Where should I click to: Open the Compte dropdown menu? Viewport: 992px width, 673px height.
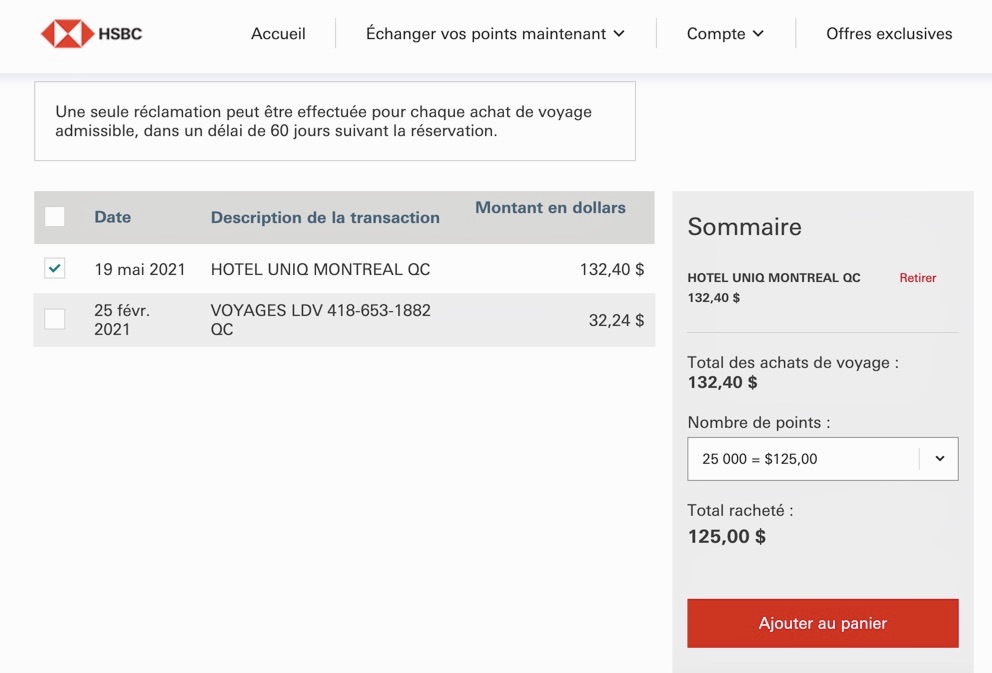[x=716, y=34]
